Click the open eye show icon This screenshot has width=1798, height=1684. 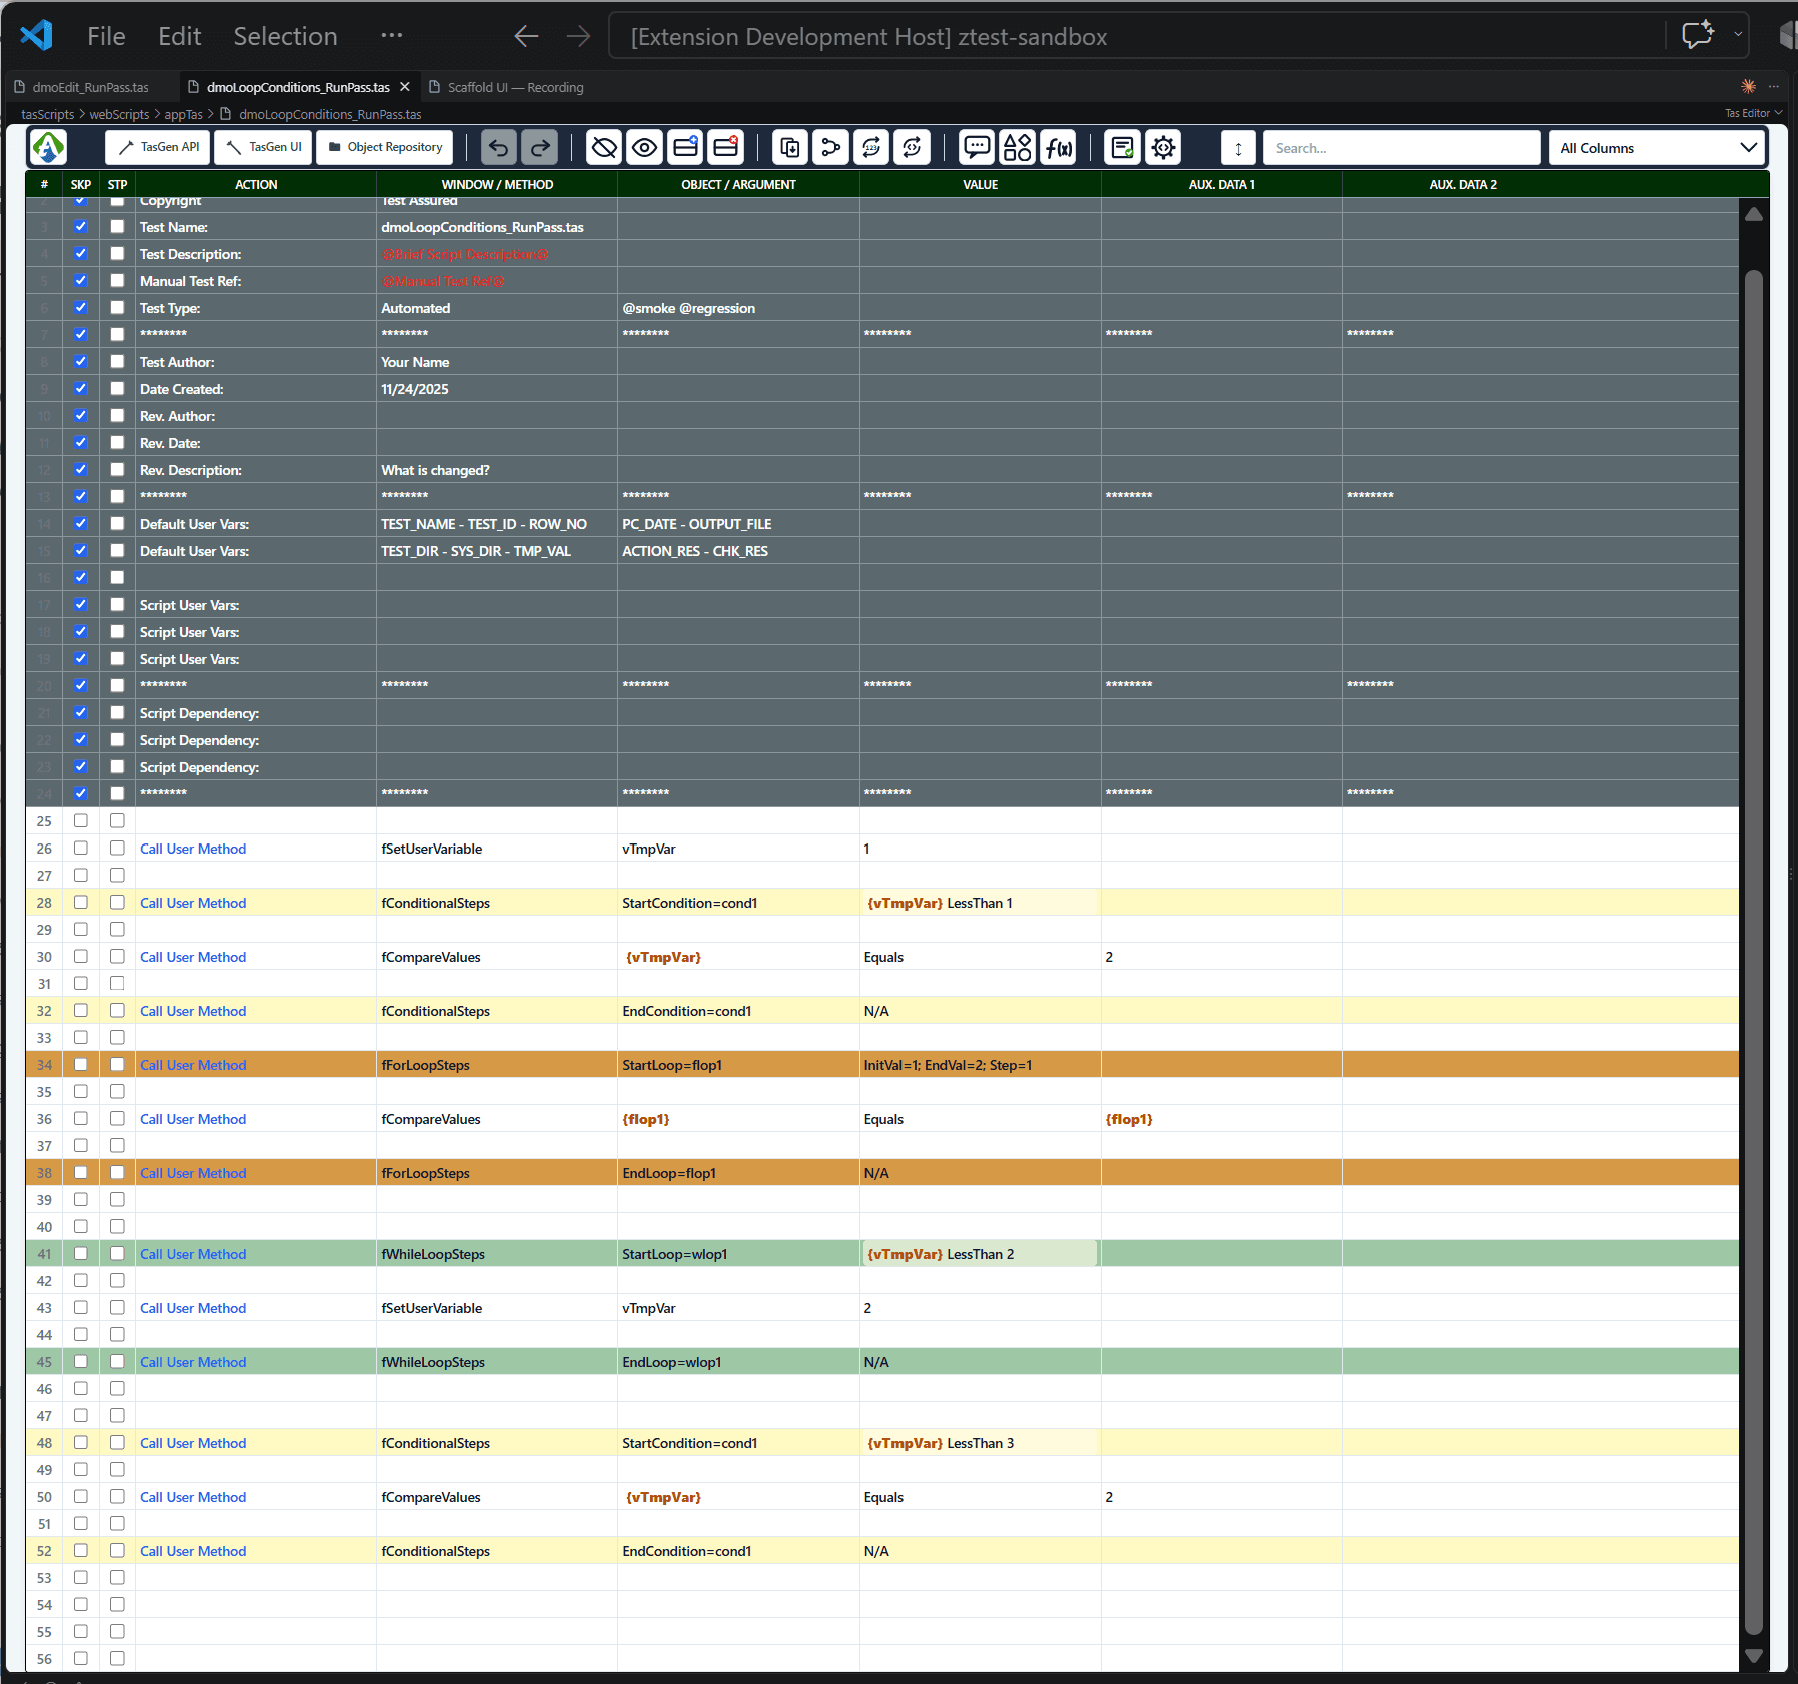[x=645, y=148]
